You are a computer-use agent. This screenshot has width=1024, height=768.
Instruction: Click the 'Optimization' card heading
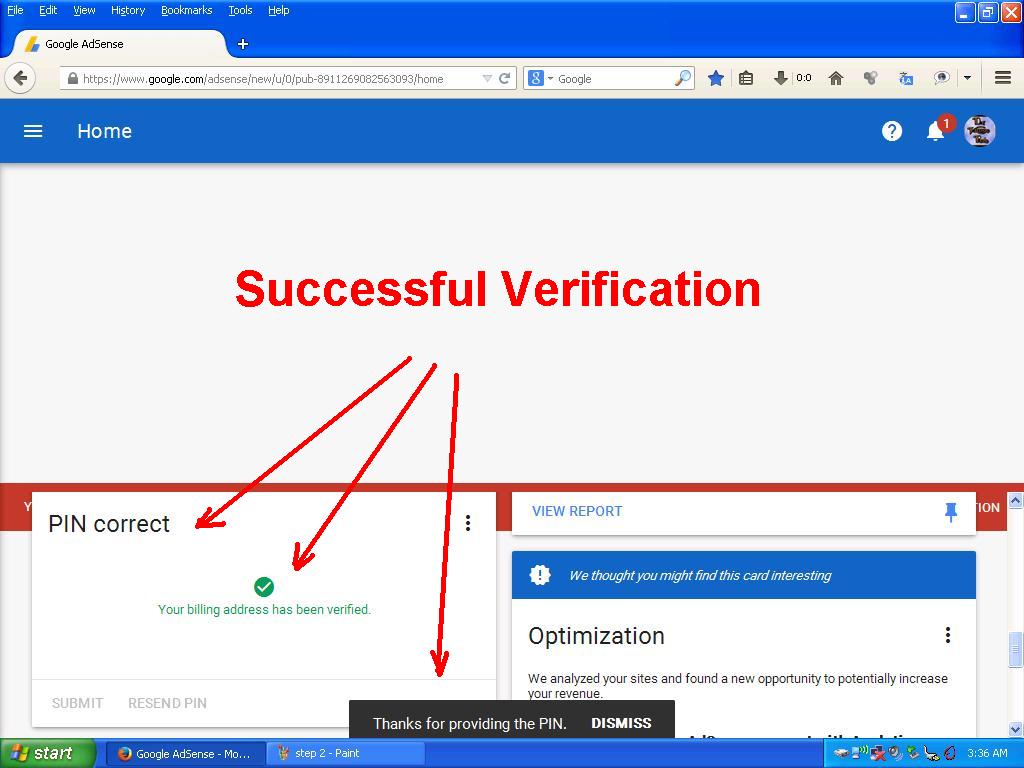point(596,636)
